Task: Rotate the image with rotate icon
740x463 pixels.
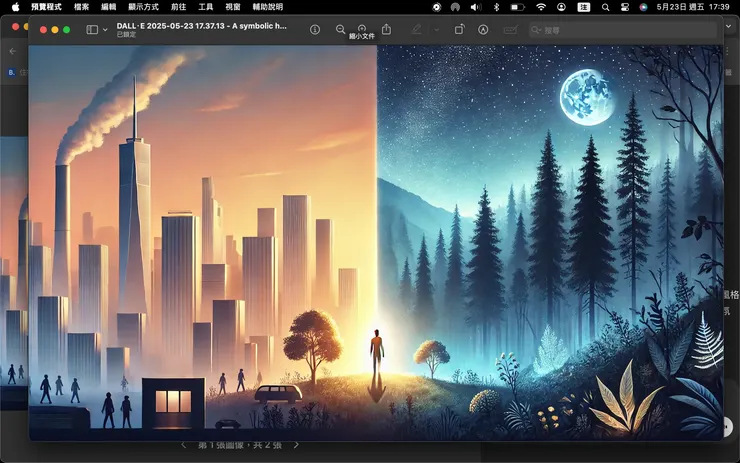Action: pos(459,30)
